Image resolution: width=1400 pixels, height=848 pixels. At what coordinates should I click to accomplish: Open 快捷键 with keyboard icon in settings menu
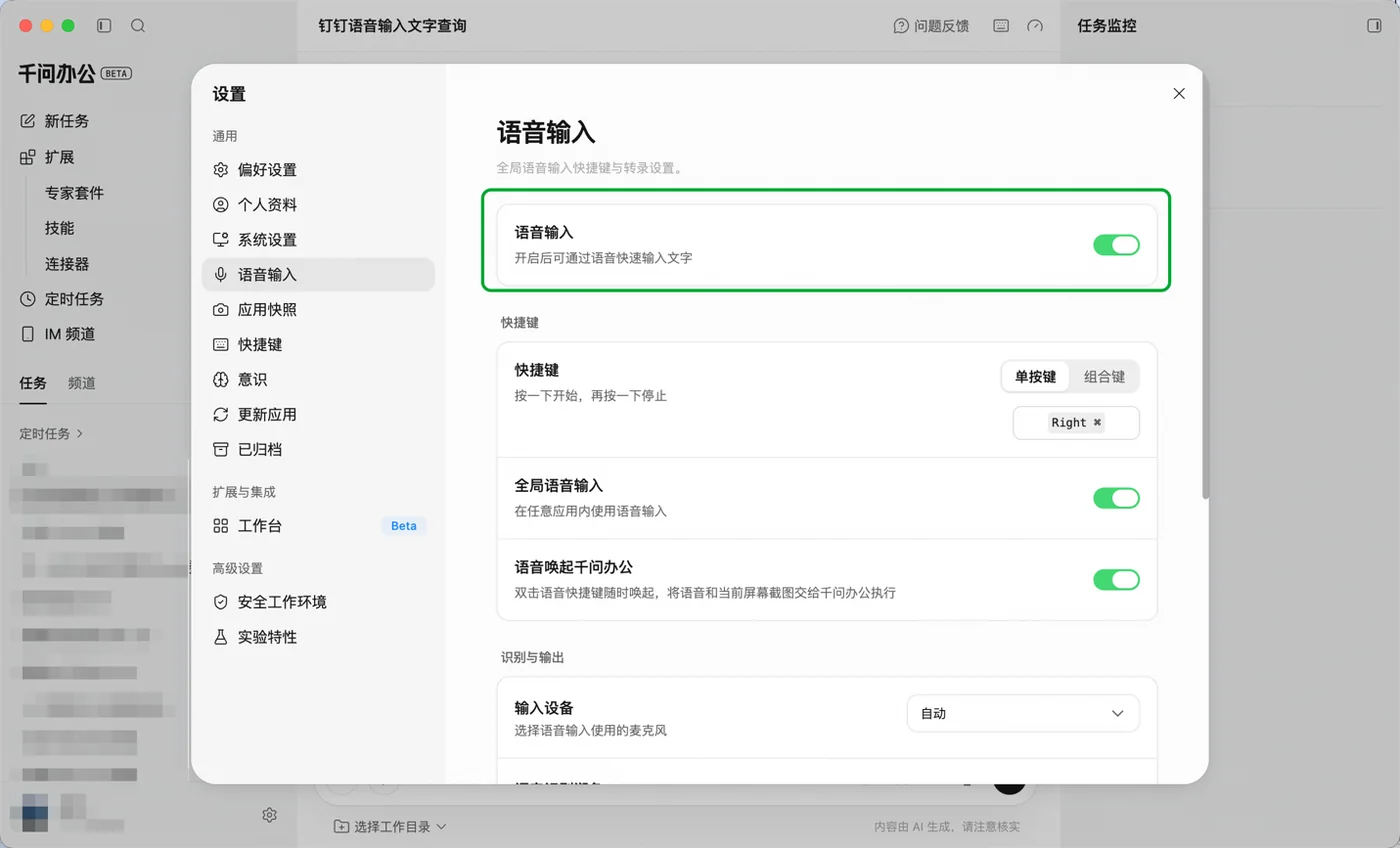point(318,345)
